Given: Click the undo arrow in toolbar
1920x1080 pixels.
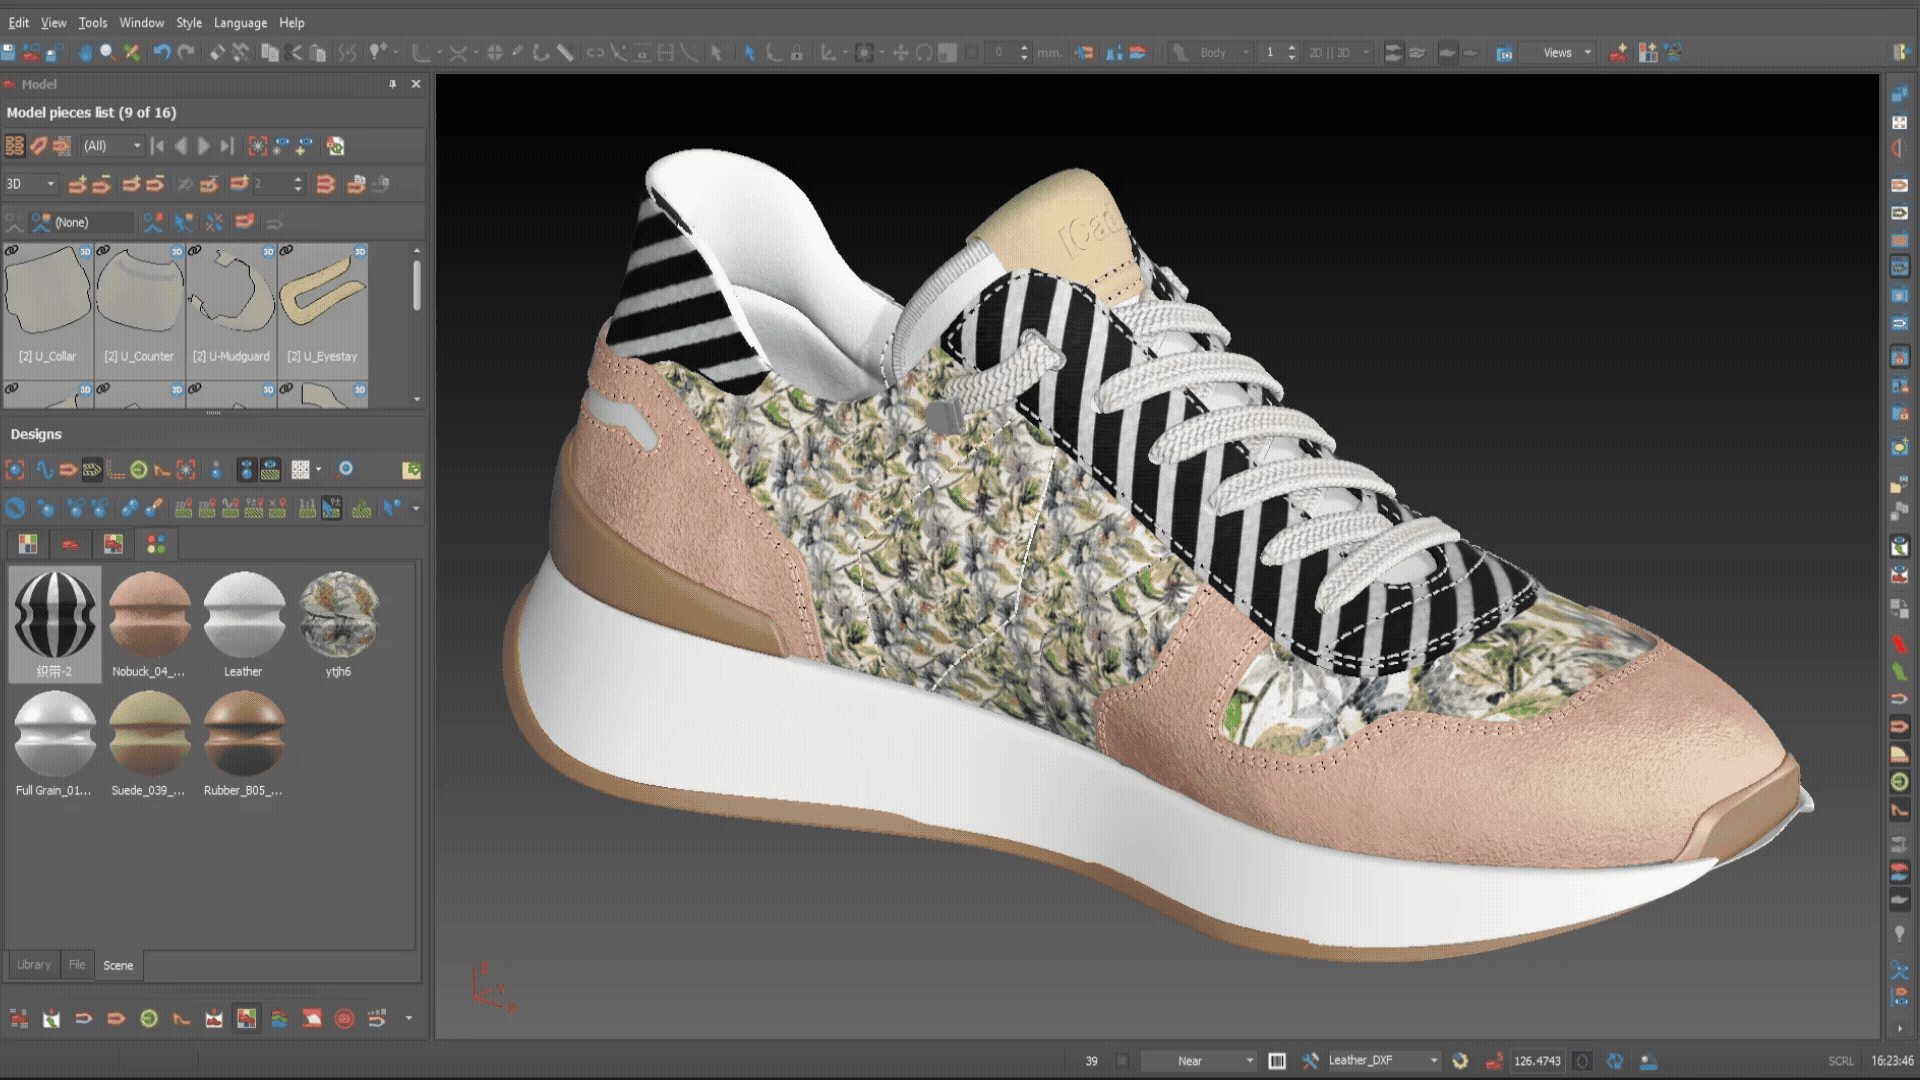Looking at the screenshot, I should [x=162, y=53].
